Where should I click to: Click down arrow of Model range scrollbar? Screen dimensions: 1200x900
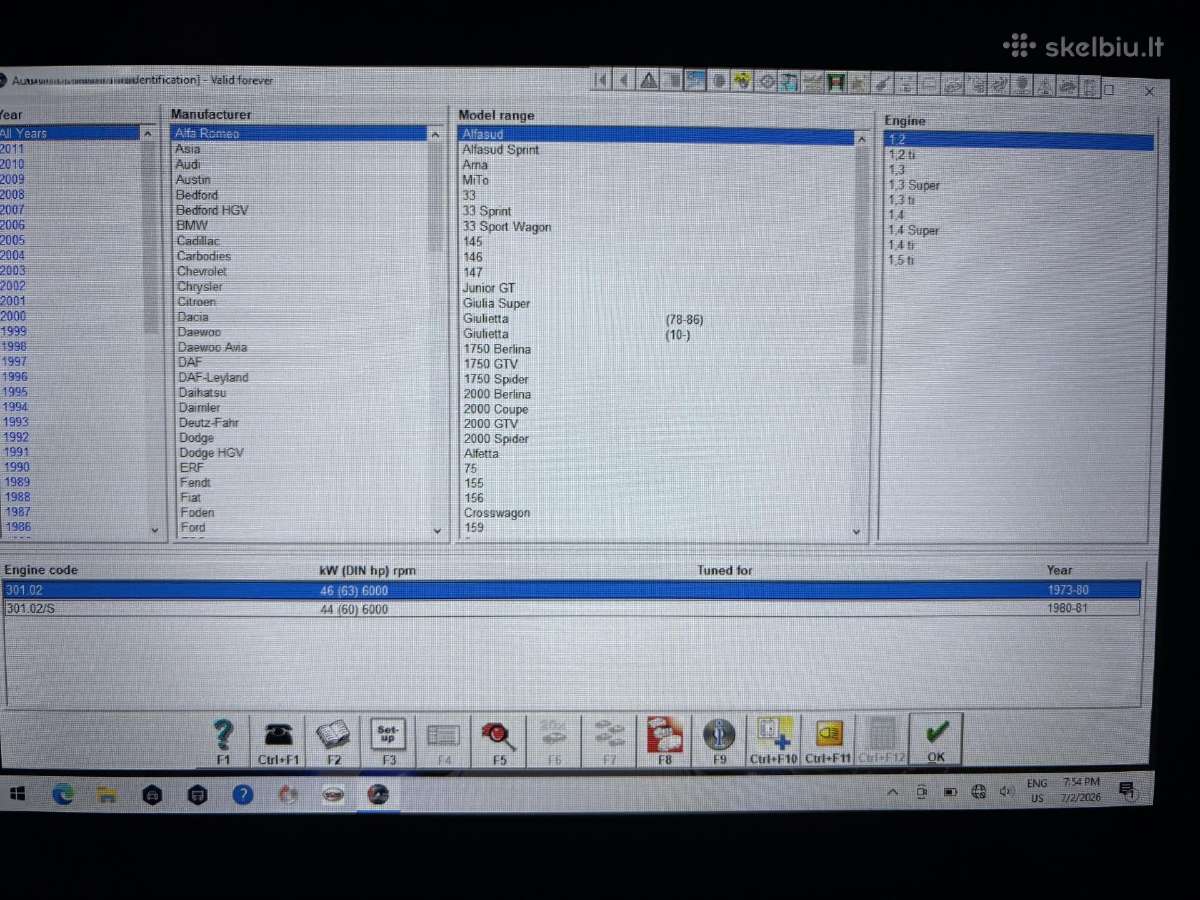click(856, 532)
